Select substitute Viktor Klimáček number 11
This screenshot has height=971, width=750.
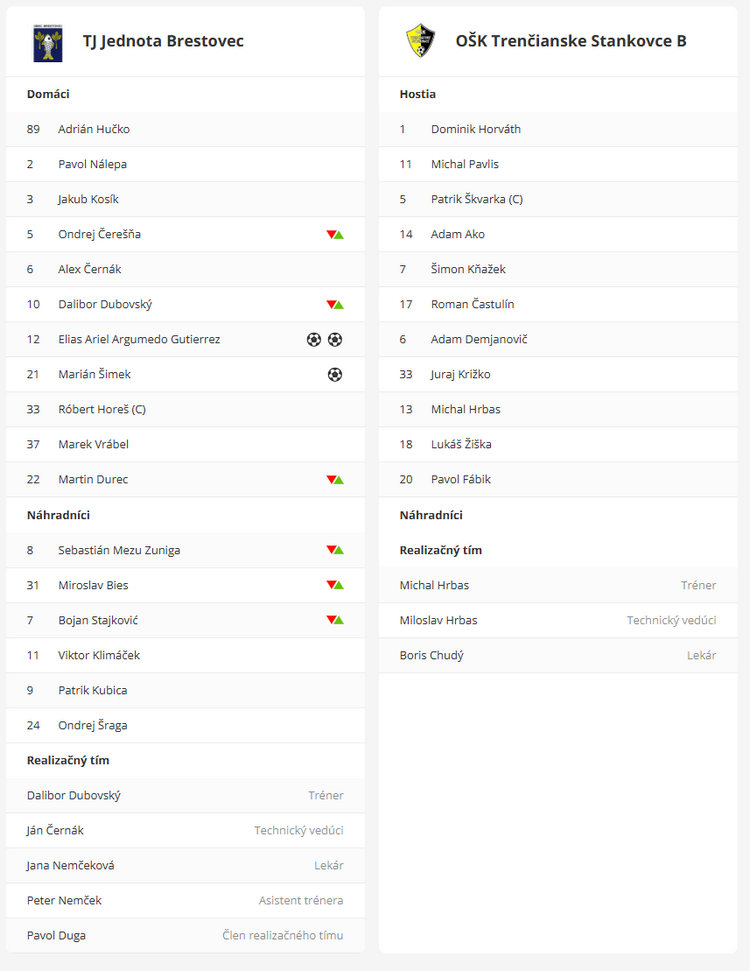(x=99, y=655)
